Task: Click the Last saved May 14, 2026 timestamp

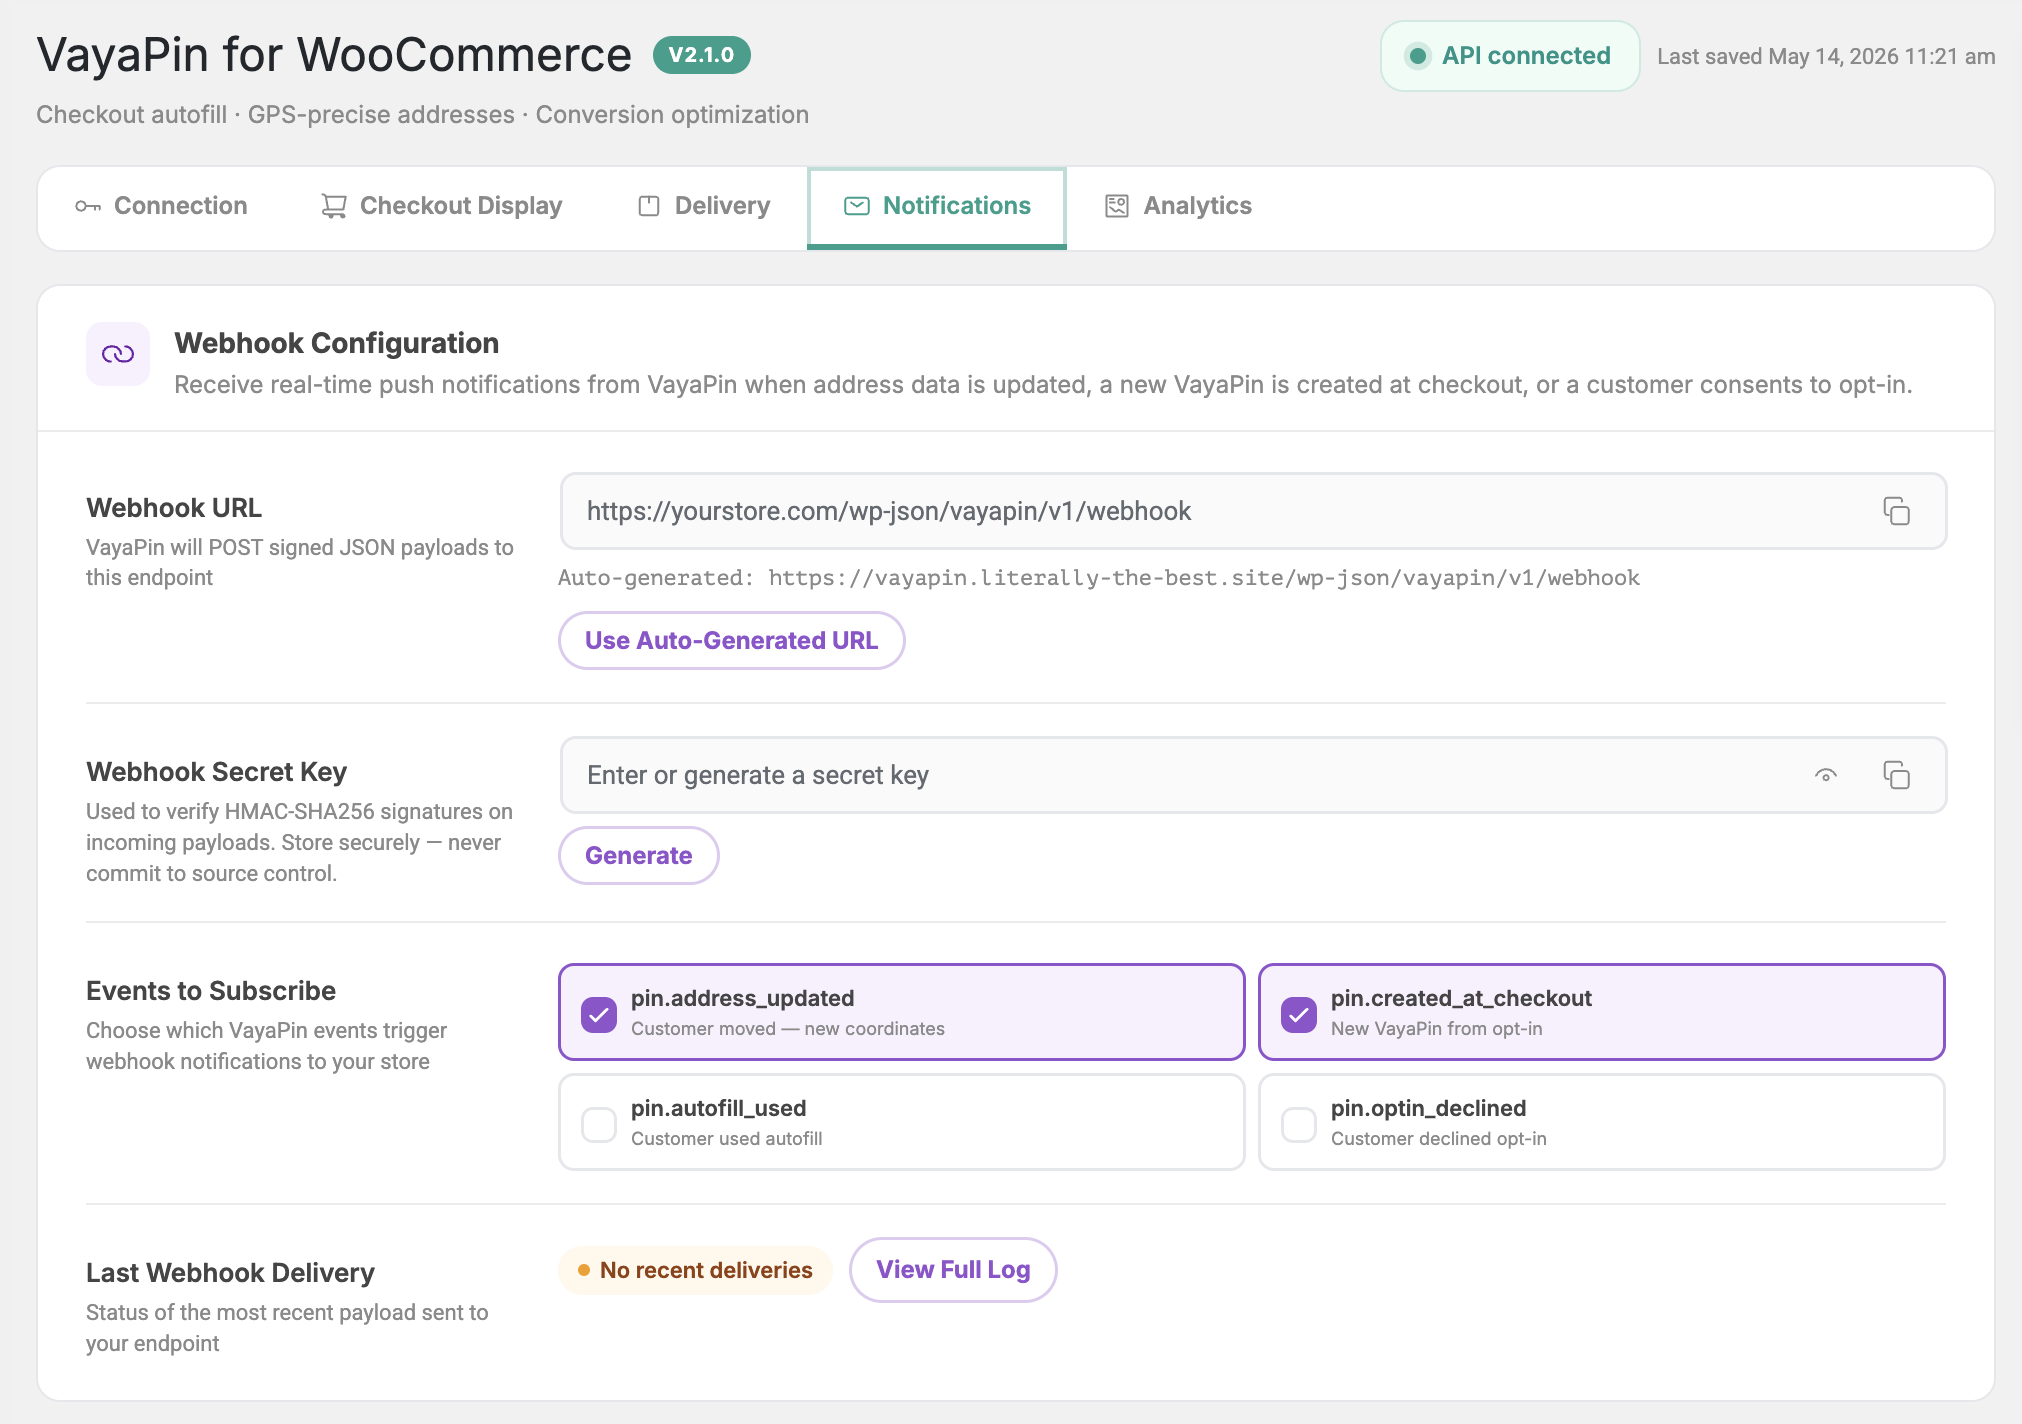Action: click(1826, 56)
